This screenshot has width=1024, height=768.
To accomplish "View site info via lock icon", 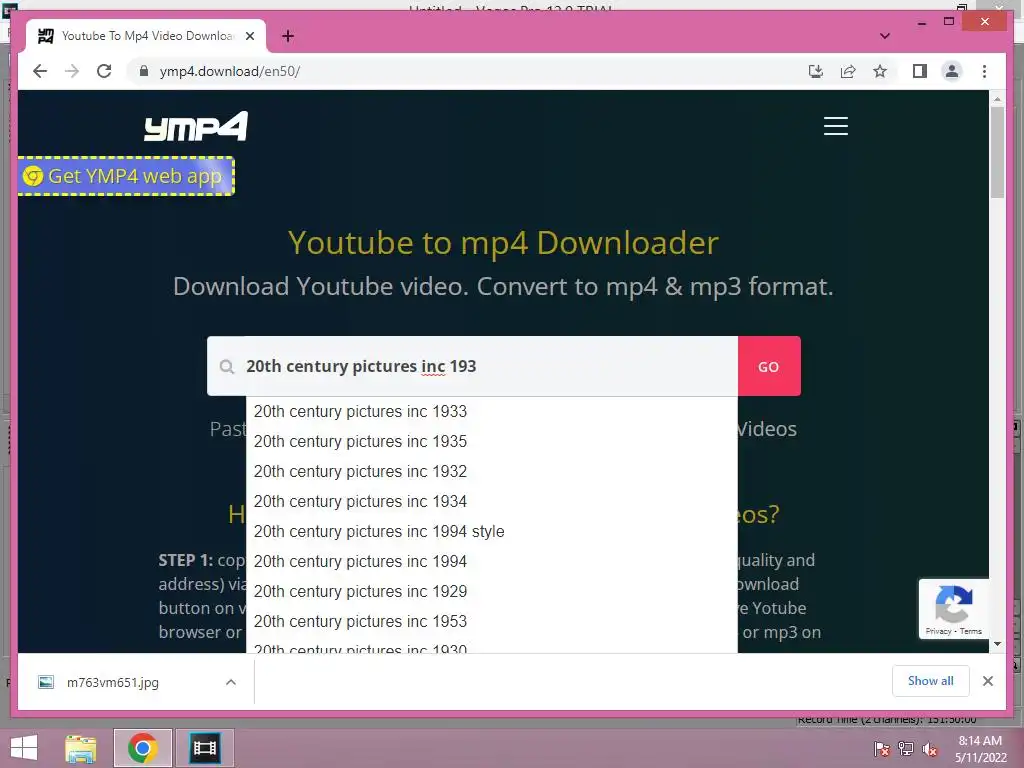I will point(144,71).
